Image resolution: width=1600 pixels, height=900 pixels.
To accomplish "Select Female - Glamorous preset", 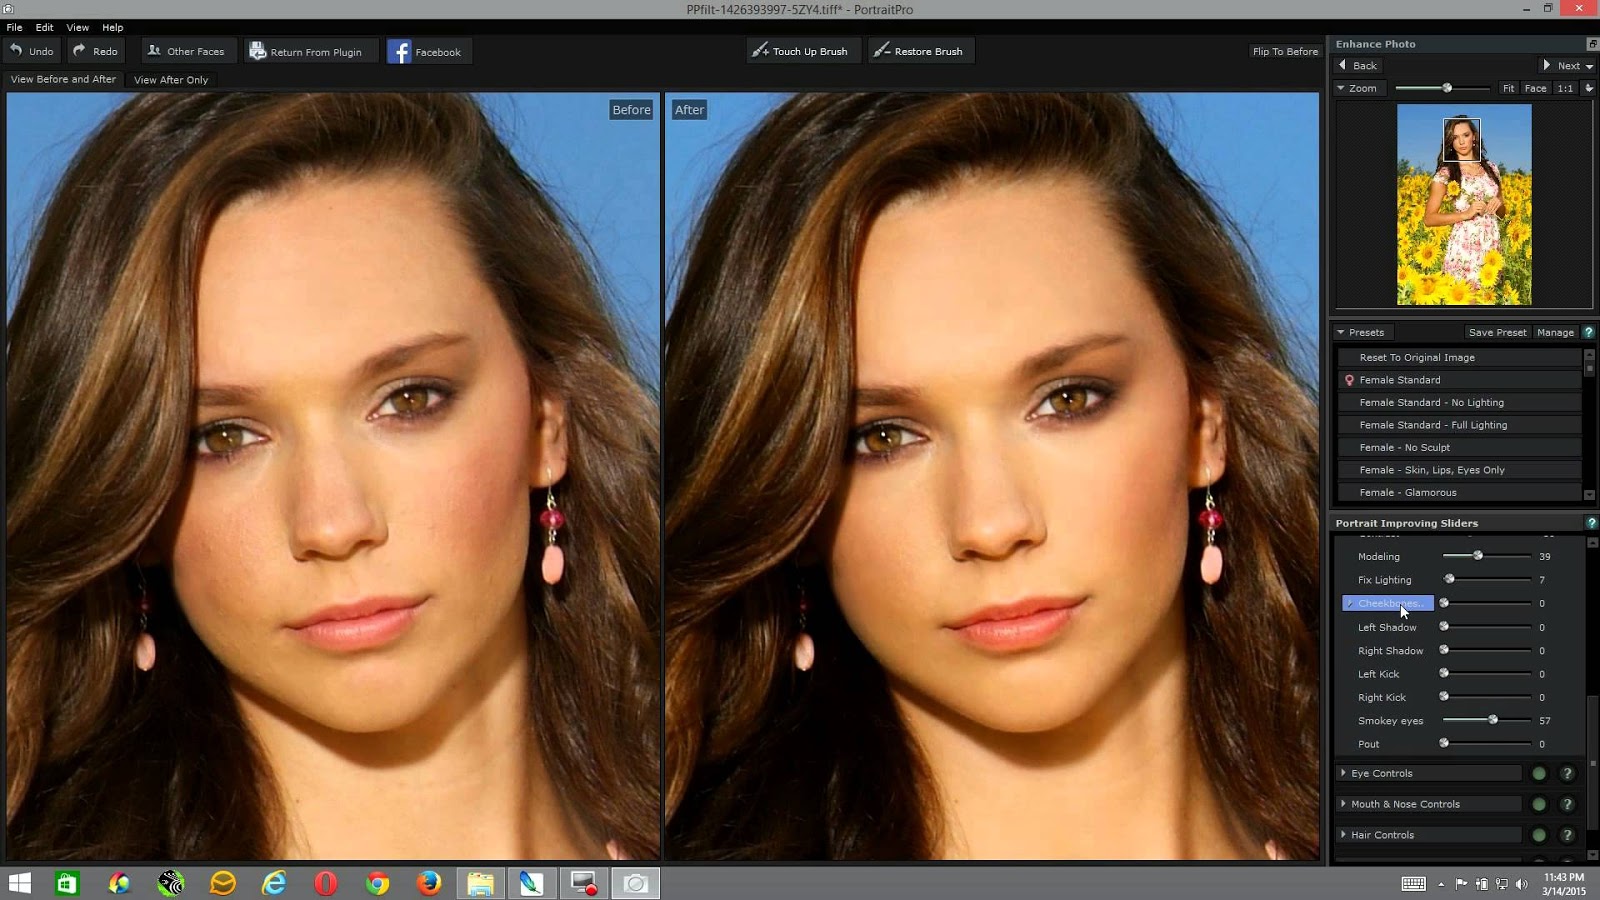I will tap(1459, 492).
